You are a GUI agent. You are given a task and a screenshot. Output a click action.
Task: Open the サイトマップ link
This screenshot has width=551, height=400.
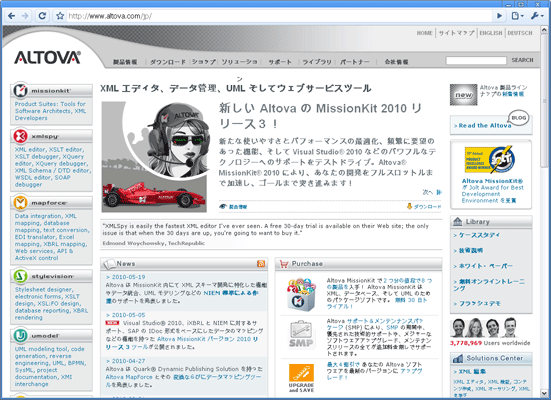(x=456, y=33)
